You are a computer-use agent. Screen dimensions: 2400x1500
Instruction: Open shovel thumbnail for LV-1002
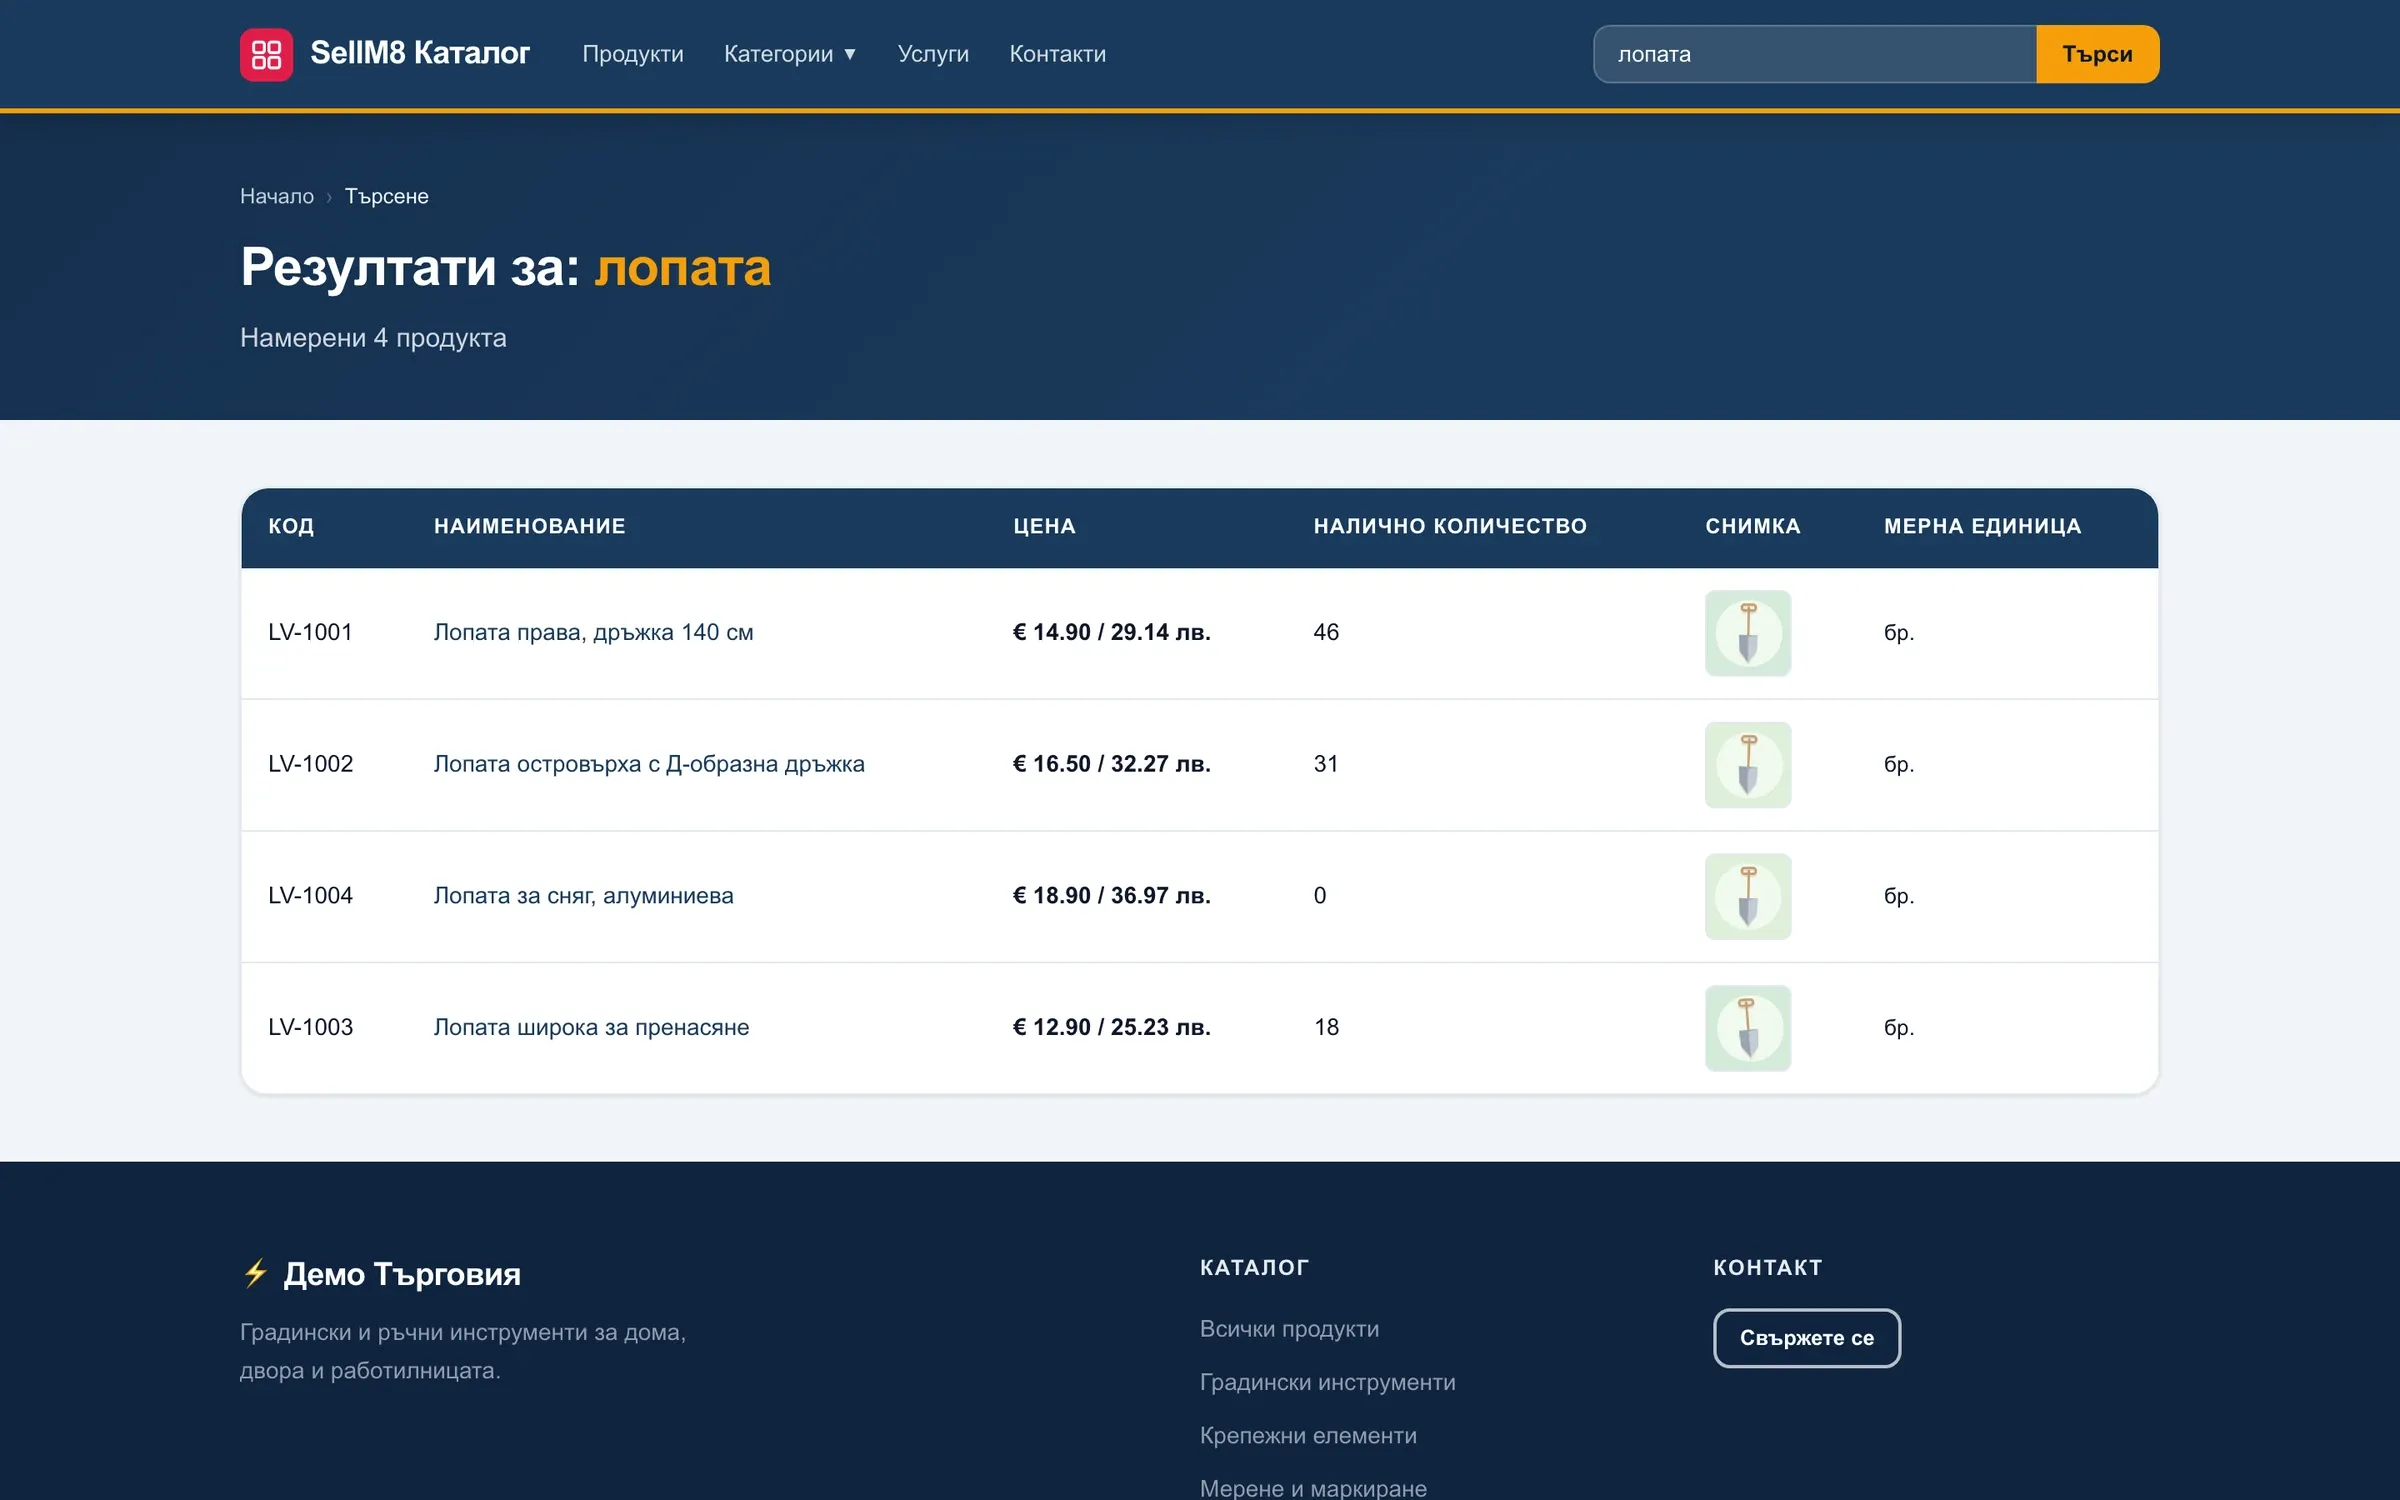coord(1747,765)
